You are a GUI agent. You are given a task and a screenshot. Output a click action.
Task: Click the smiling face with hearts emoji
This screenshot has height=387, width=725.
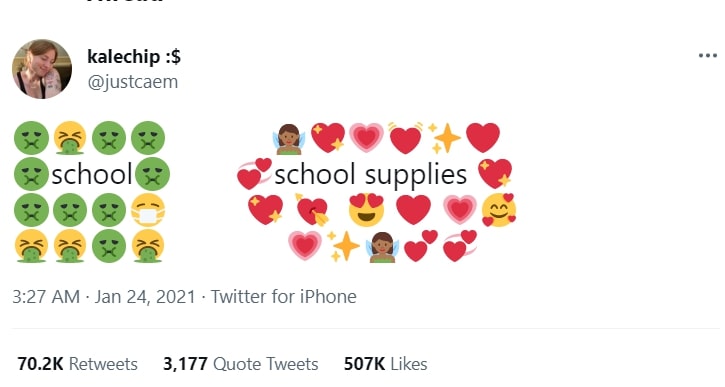coord(499,210)
